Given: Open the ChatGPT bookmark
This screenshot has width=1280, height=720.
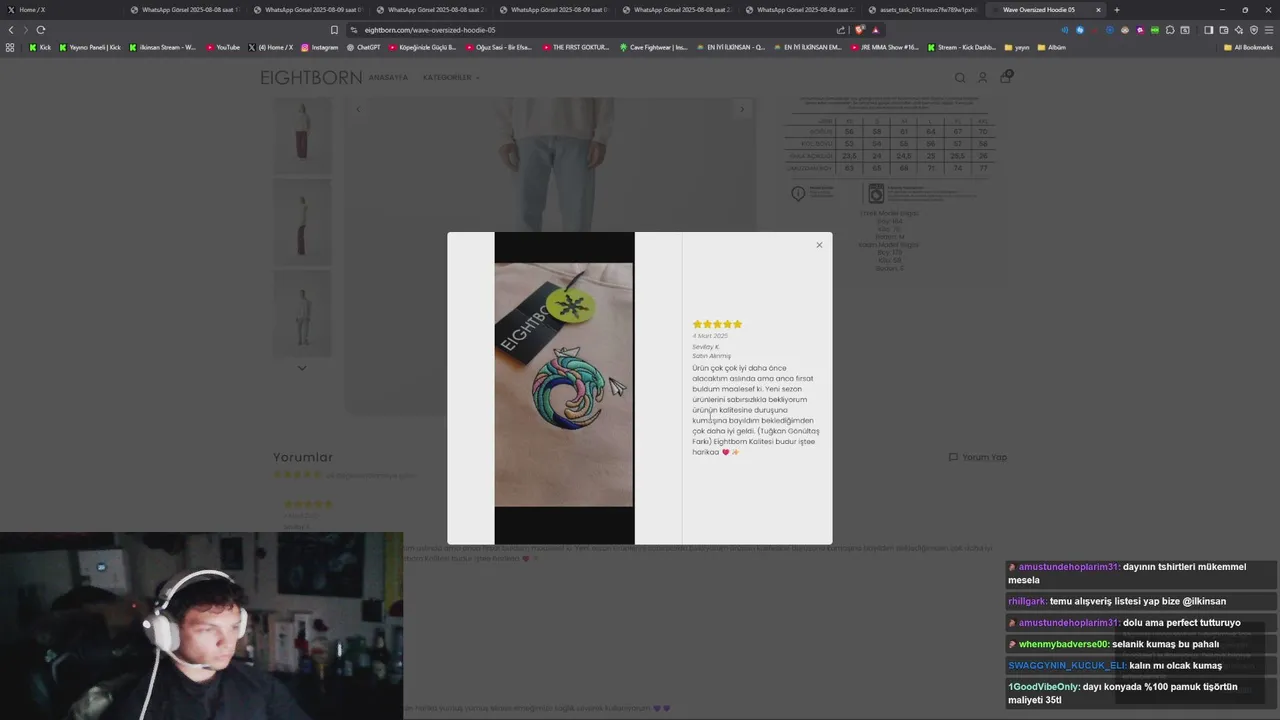Looking at the screenshot, I should pos(363,47).
